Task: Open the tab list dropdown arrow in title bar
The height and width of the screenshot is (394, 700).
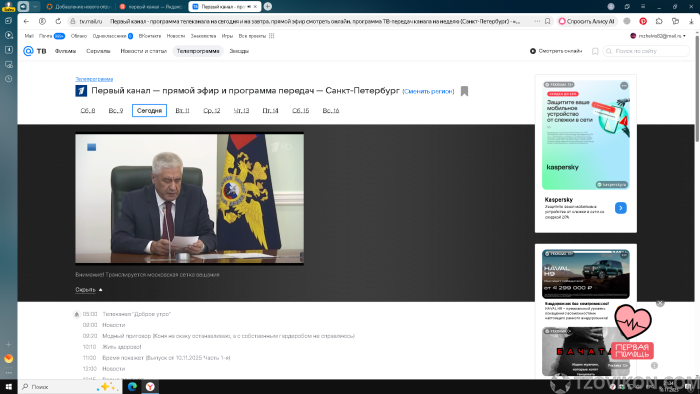Action: pos(35,6)
